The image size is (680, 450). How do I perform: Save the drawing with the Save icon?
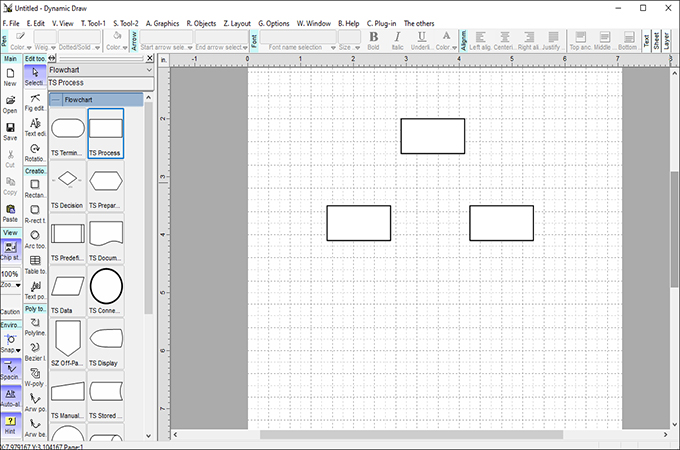click(x=10, y=131)
